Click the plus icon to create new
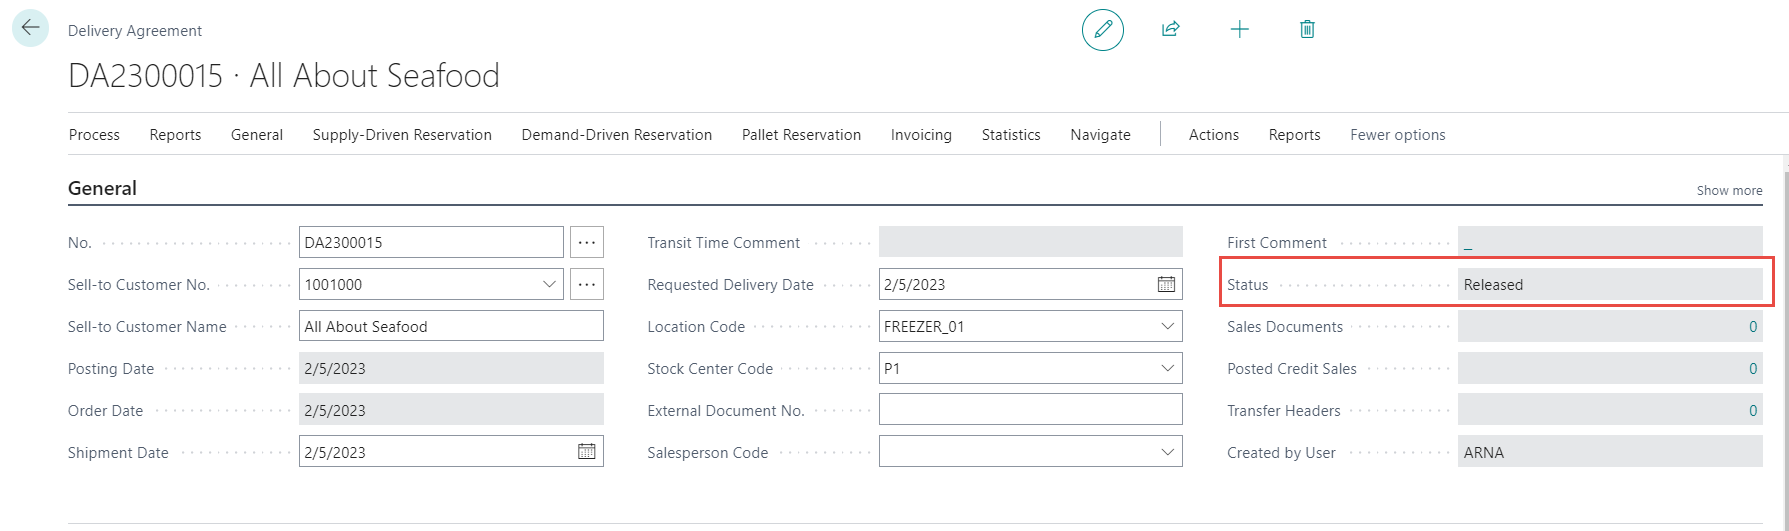The height and width of the screenshot is (531, 1789). click(1239, 30)
